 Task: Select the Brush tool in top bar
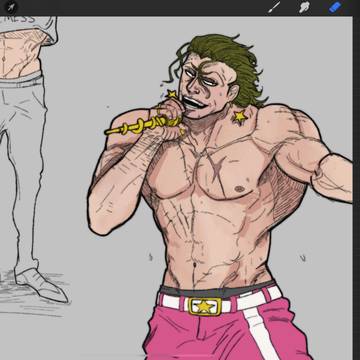pos(274,7)
